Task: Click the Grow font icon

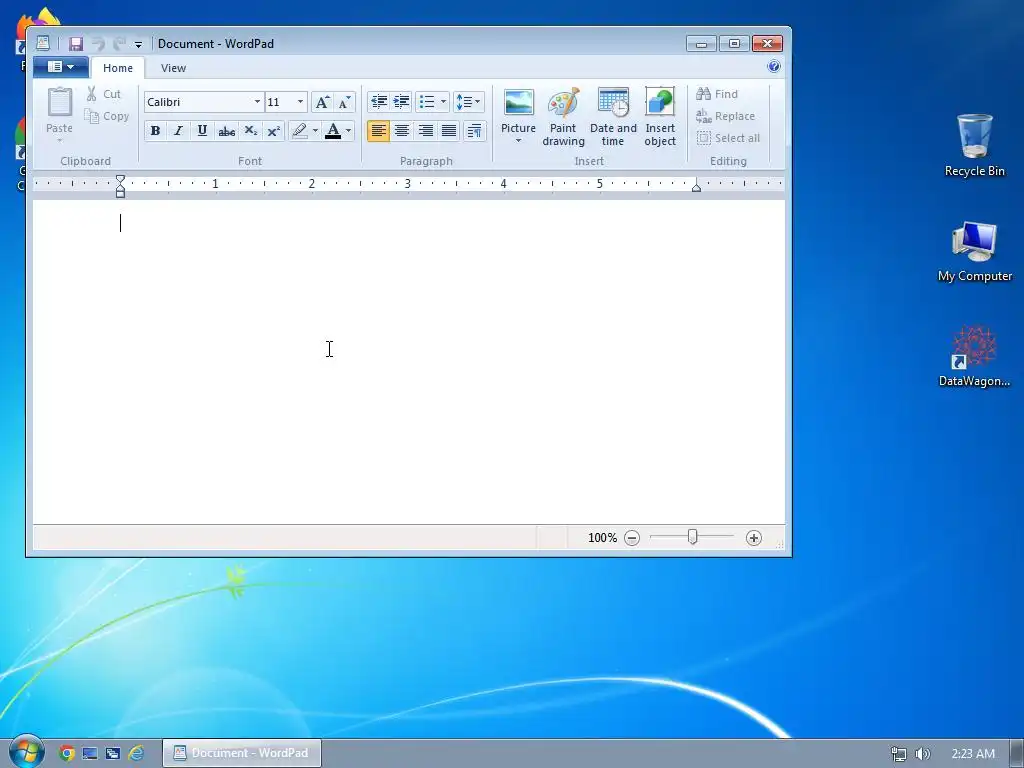Action: point(322,102)
